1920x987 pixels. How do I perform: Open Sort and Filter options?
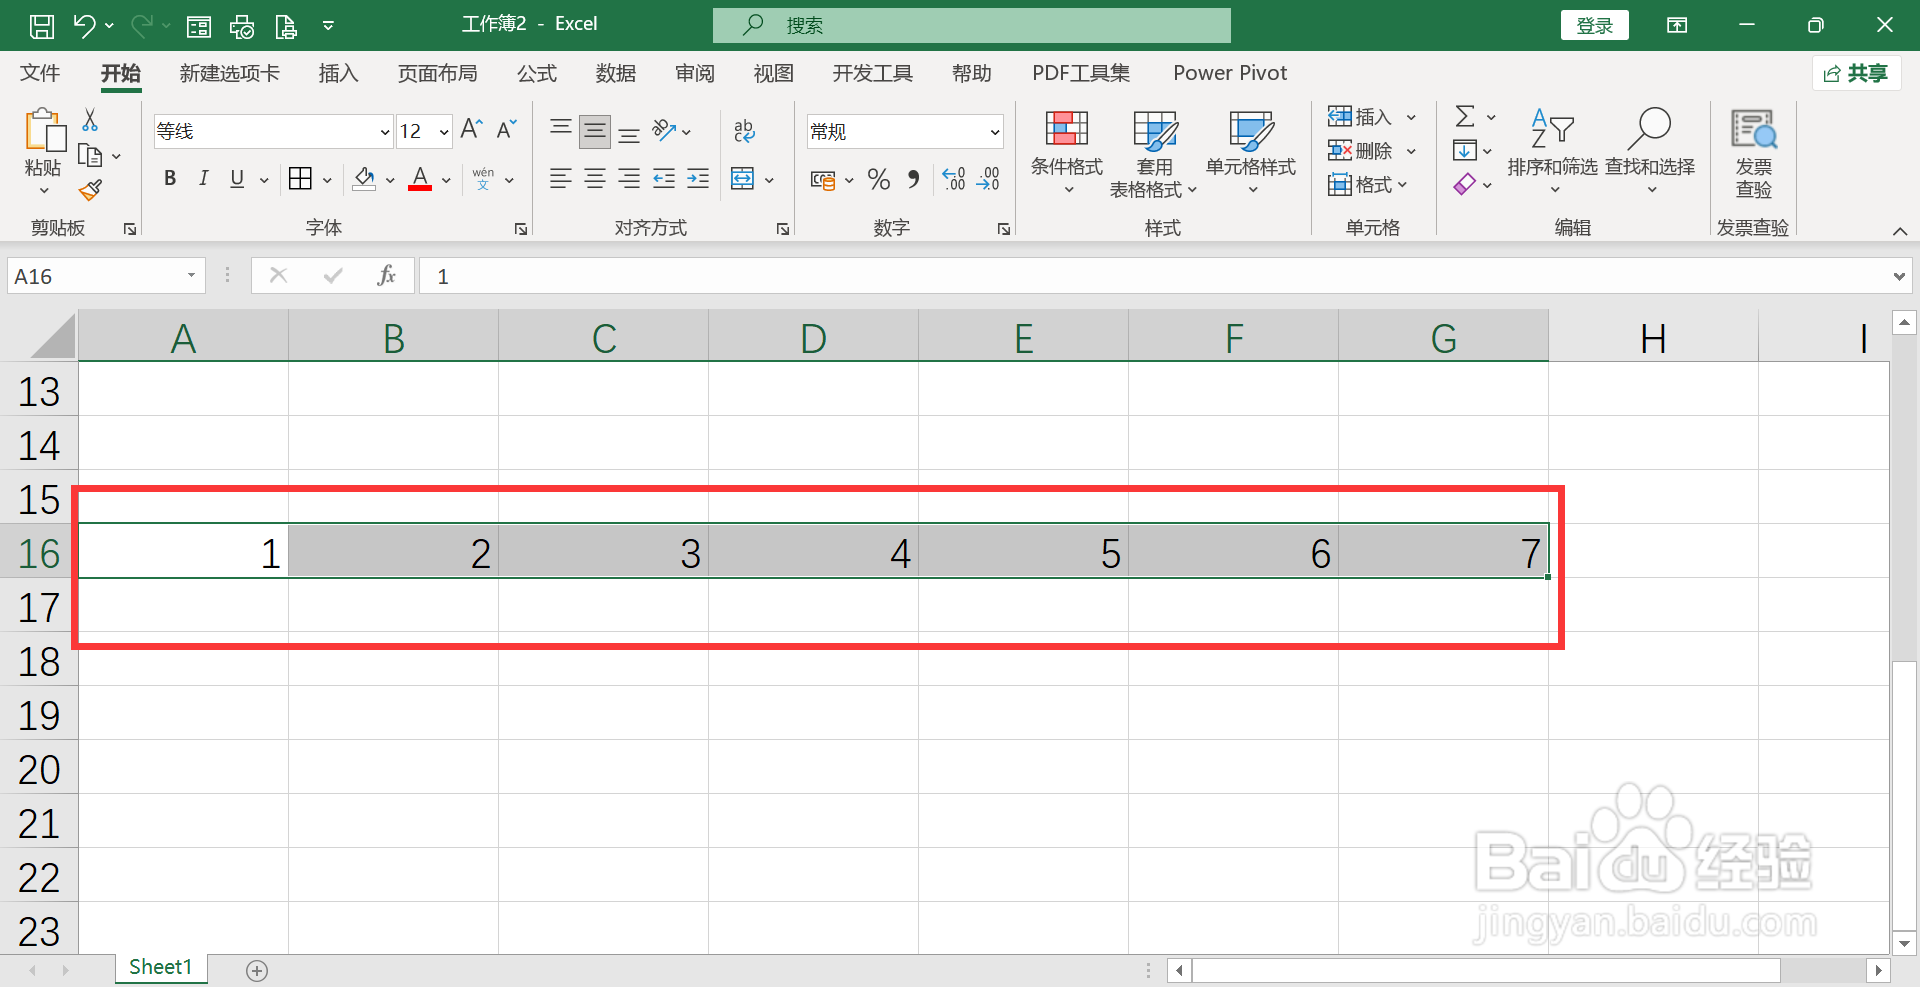coord(1552,152)
